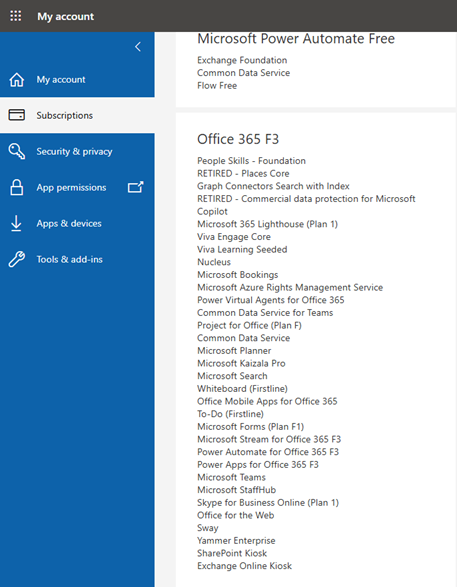Click Exchange Foundation under Power Automate Free

(242, 60)
